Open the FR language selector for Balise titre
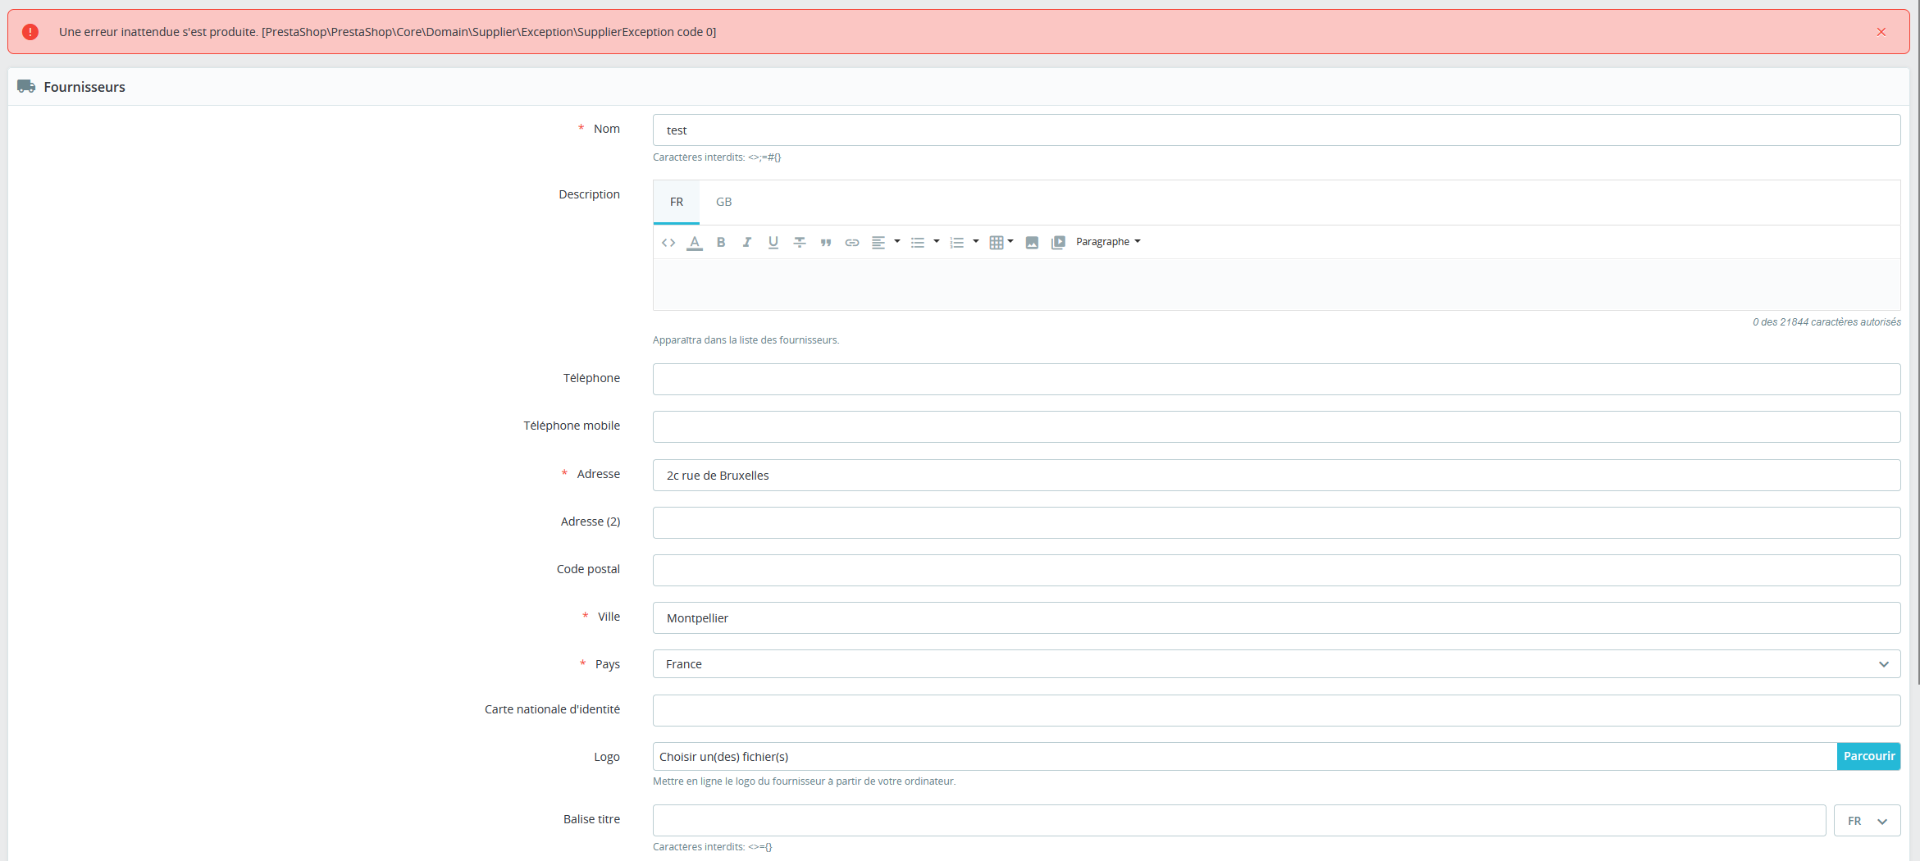Image resolution: width=1920 pixels, height=861 pixels. coord(1866,821)
